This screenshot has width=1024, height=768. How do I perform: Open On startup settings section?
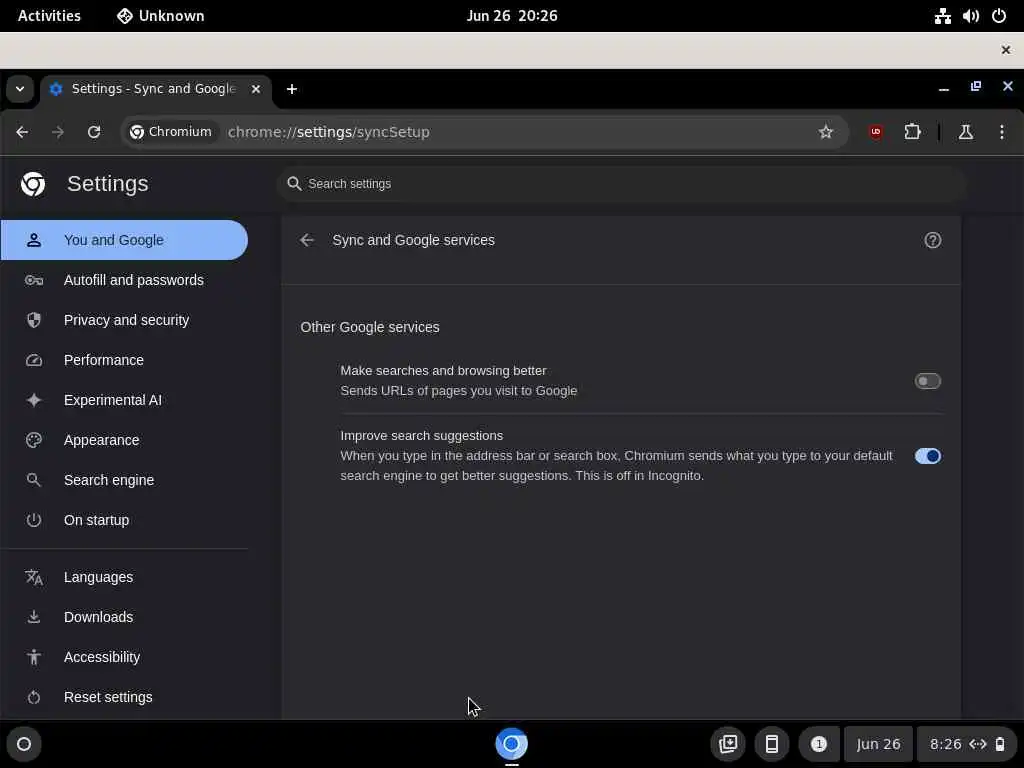[124, 520]
